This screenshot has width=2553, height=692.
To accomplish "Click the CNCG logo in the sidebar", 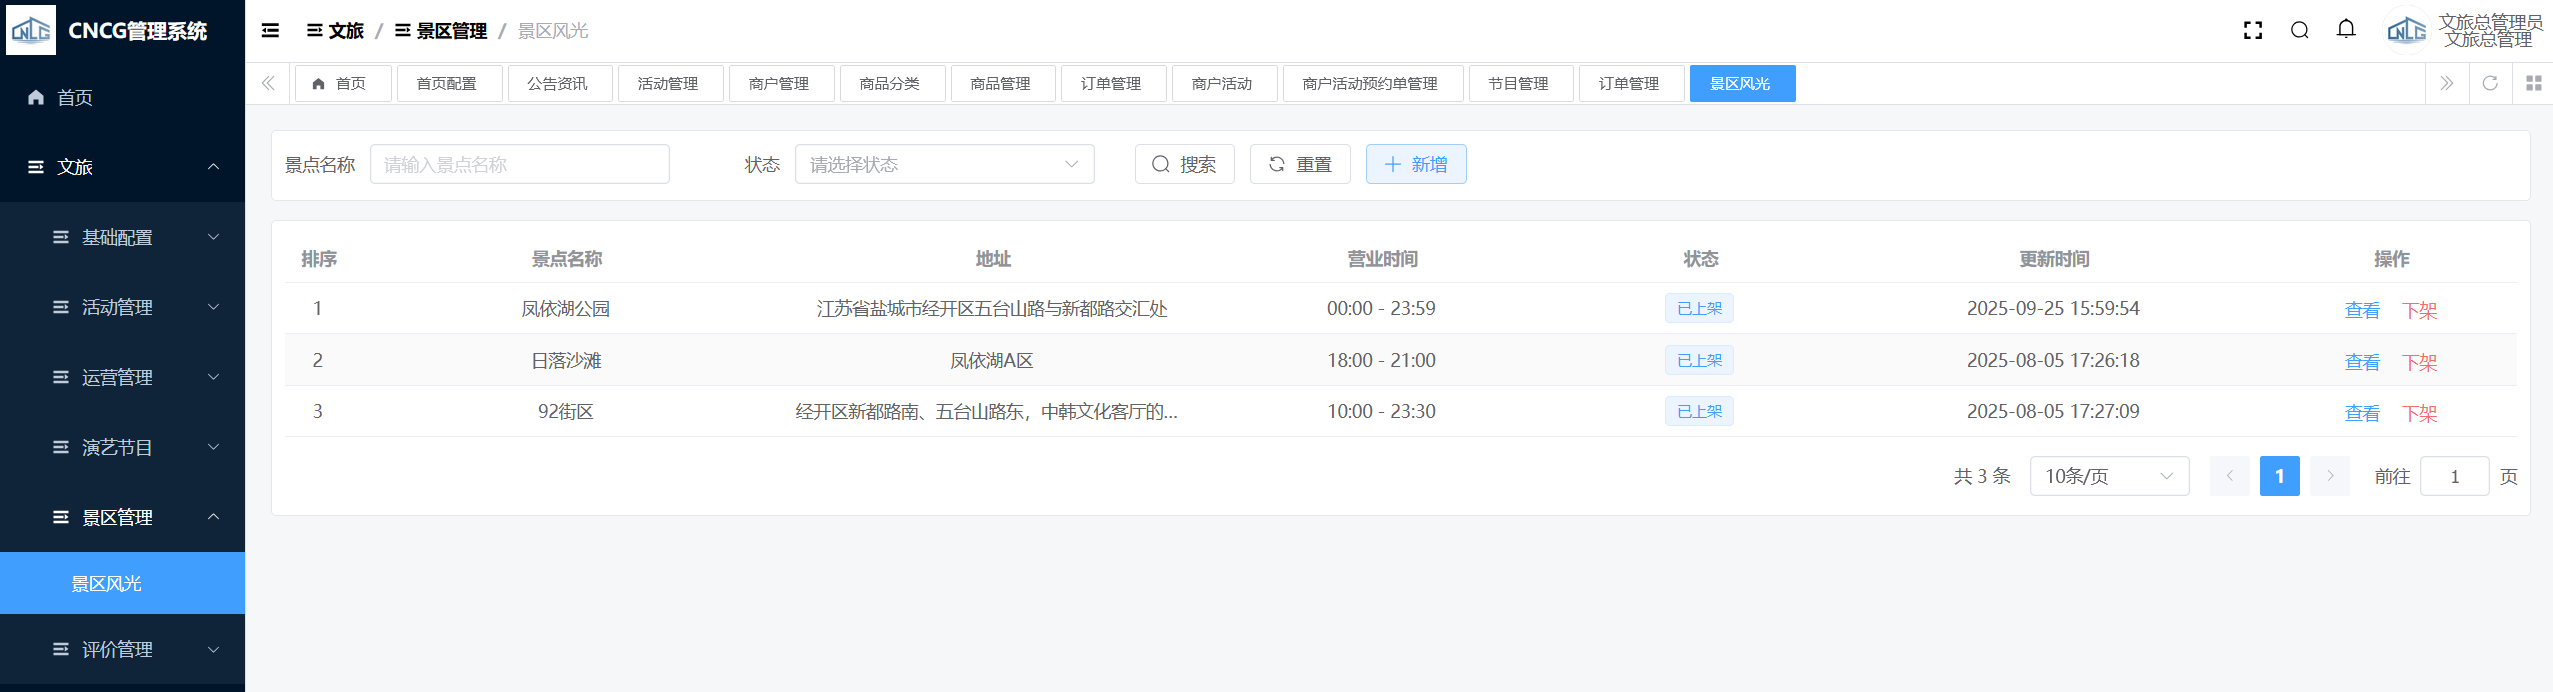I will (x=31, y=31).
